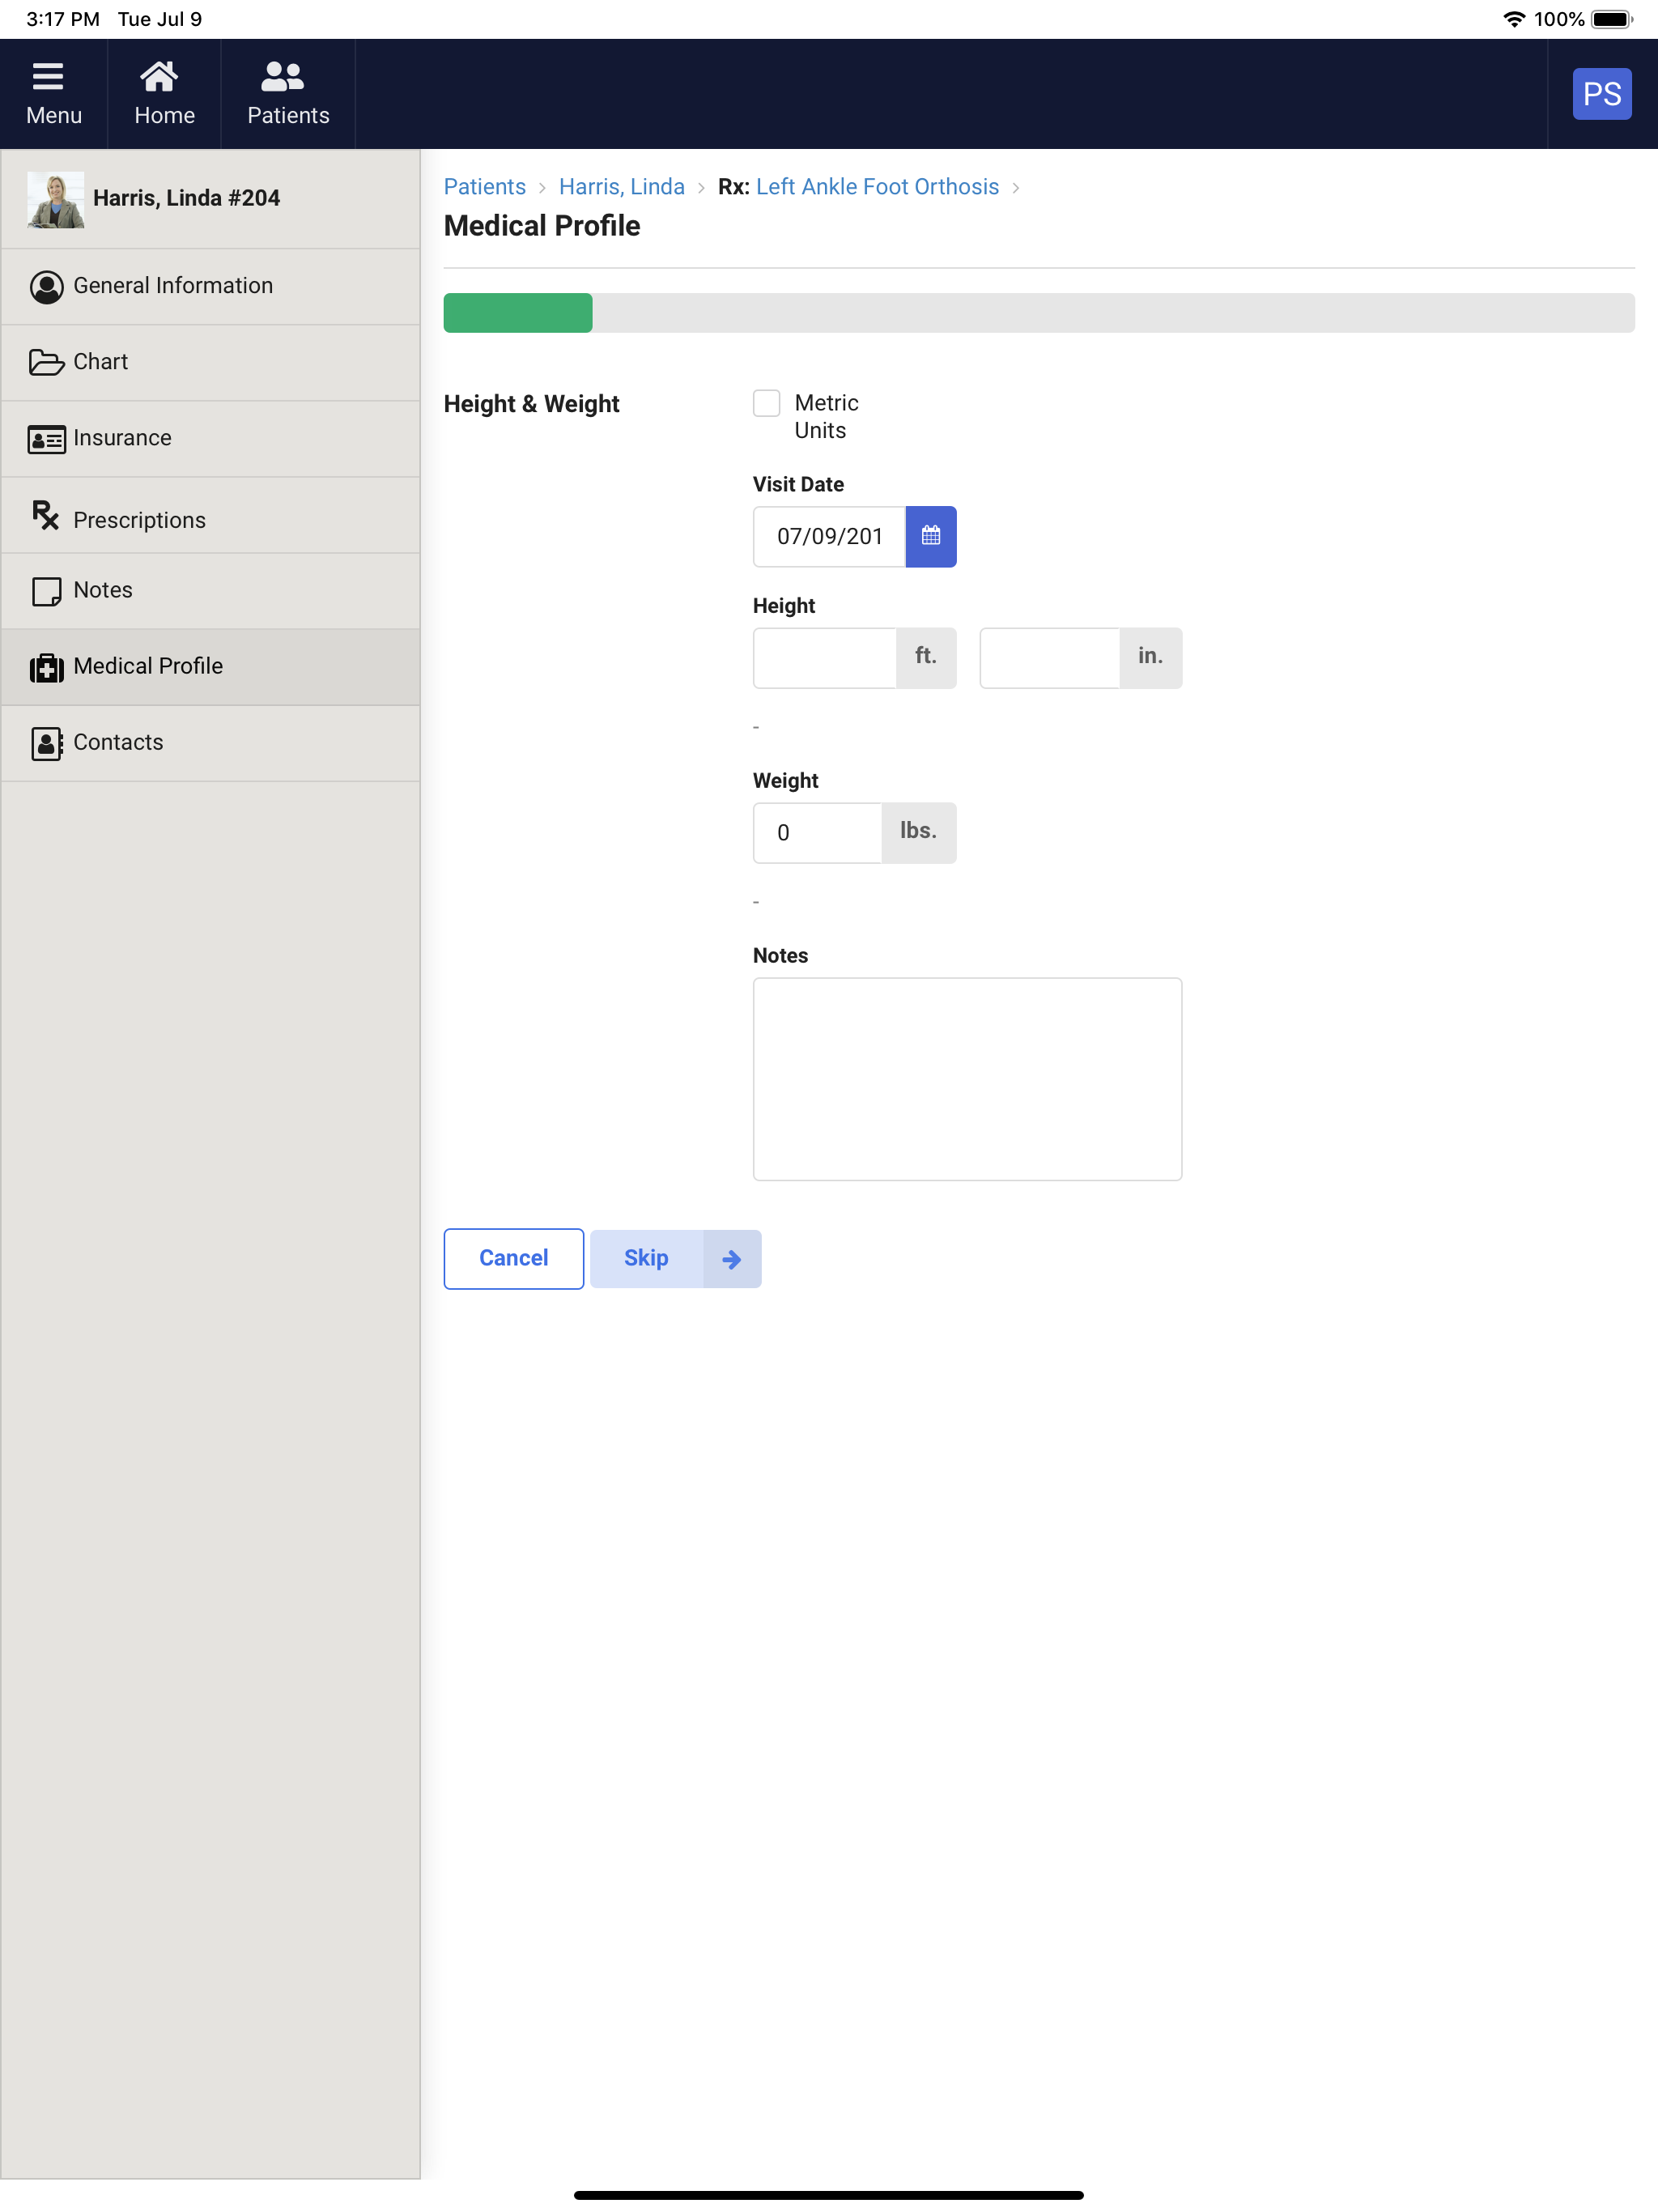
Task: Select Contacts in the sidebar
Action: (211, 743)
